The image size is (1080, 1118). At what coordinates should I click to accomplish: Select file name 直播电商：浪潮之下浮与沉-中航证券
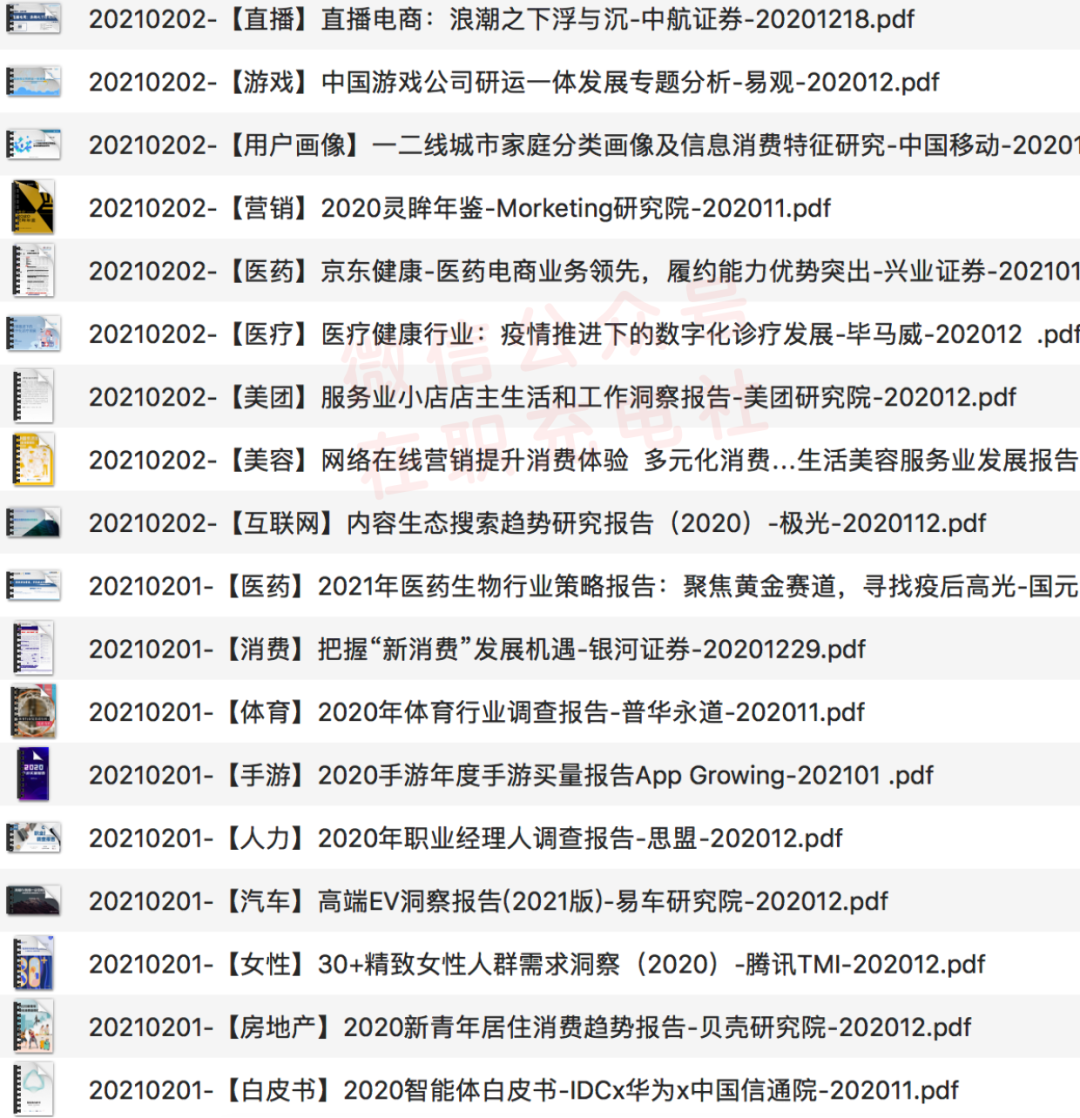point(501,19)
